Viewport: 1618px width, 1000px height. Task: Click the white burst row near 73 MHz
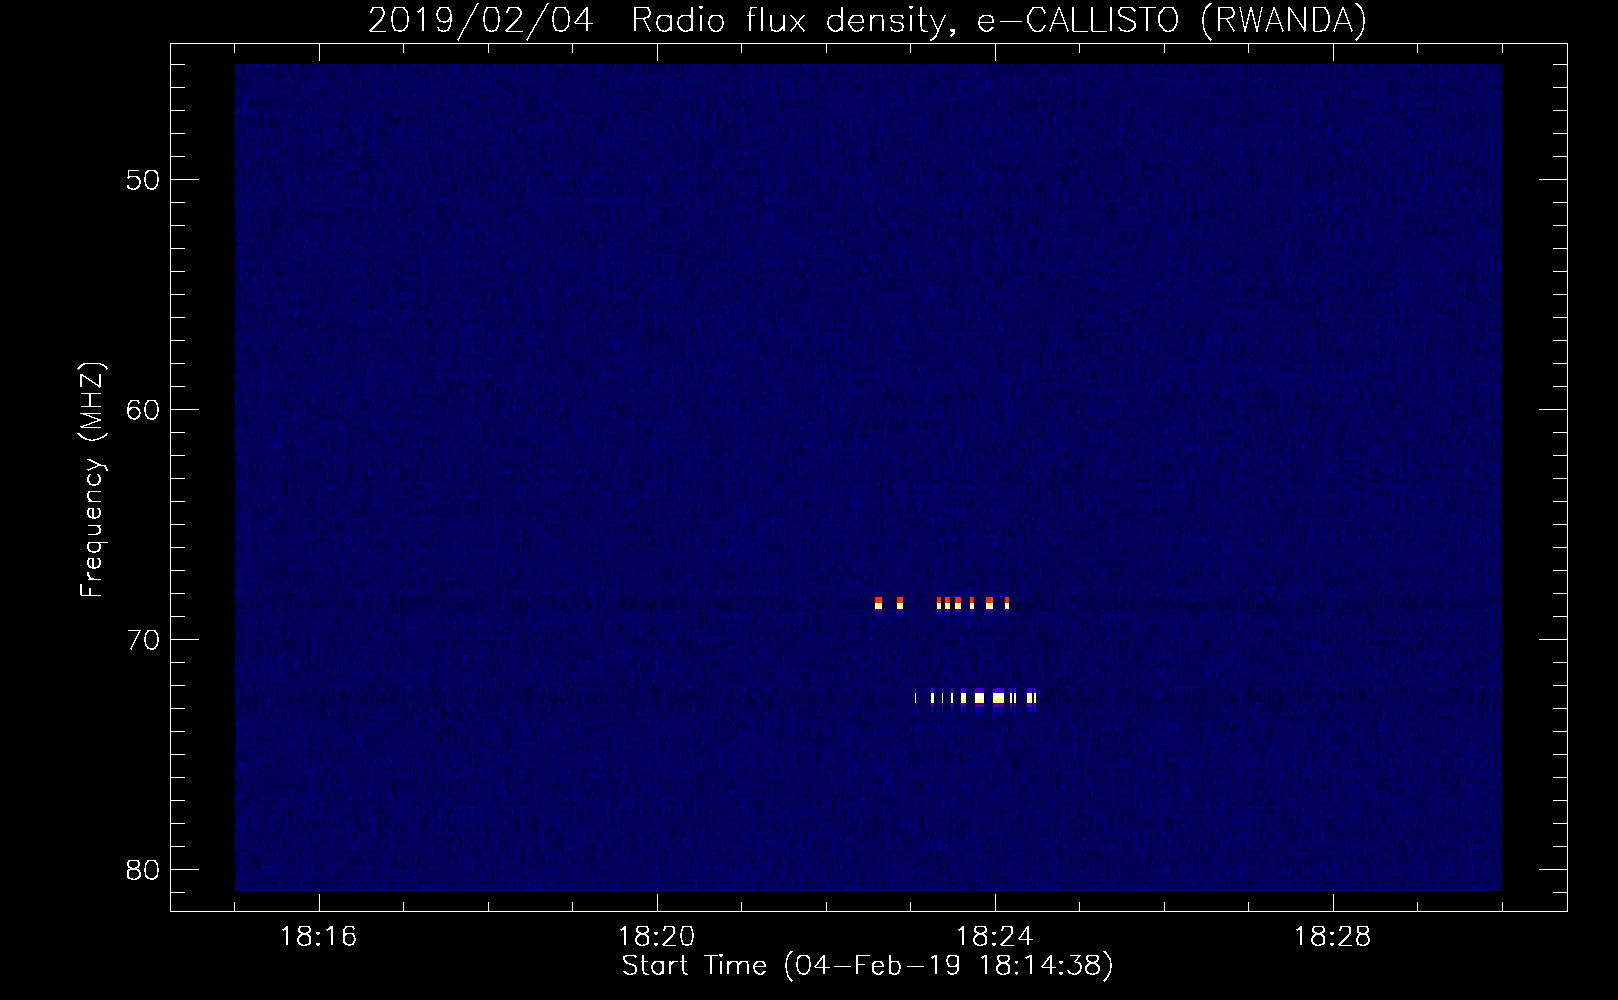point(975,698)
